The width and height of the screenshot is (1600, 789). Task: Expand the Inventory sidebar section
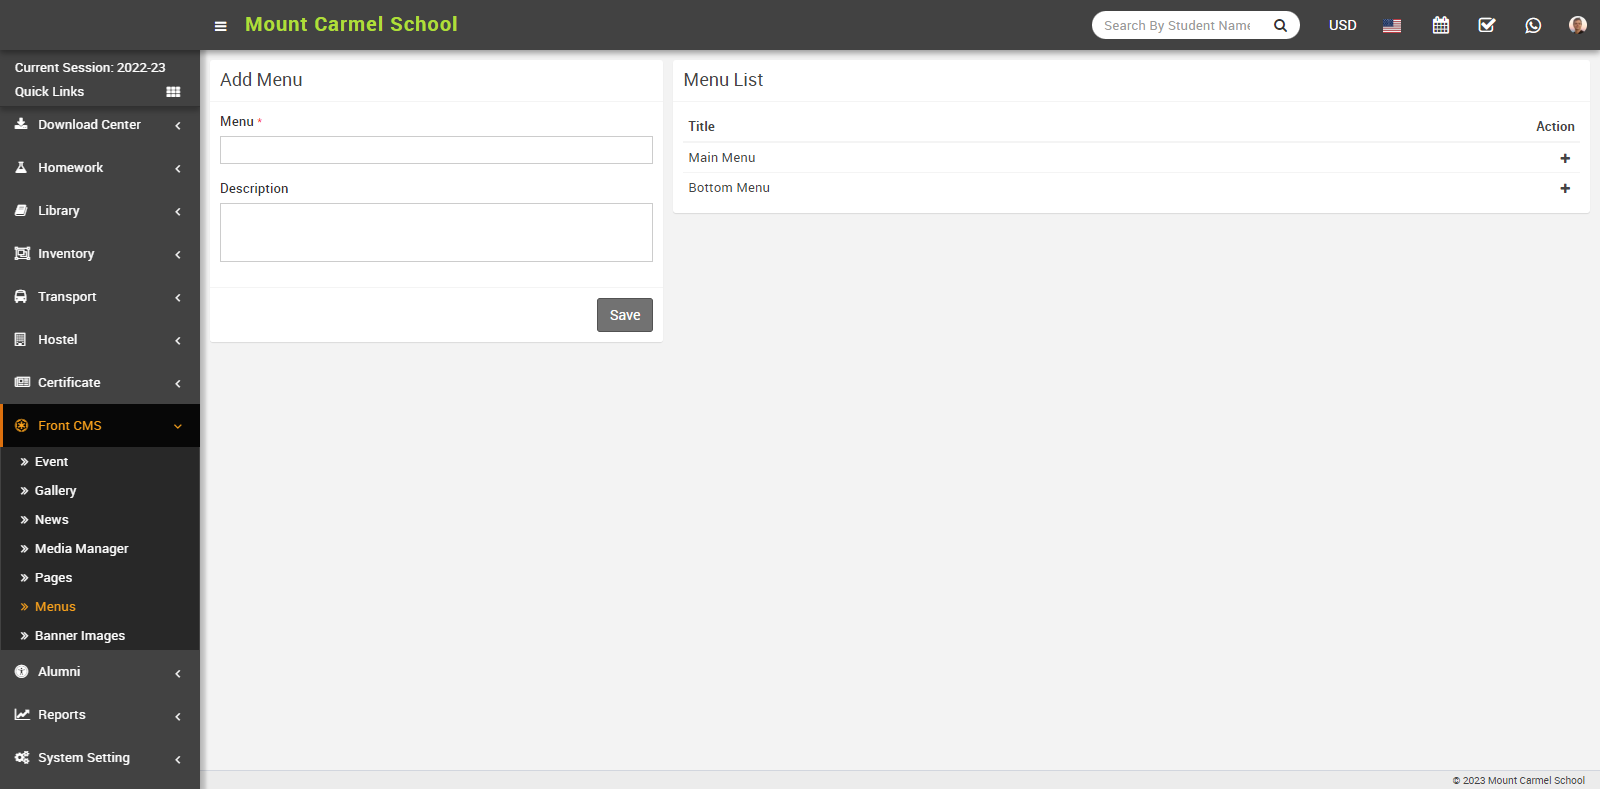click(x=99, y=254)
